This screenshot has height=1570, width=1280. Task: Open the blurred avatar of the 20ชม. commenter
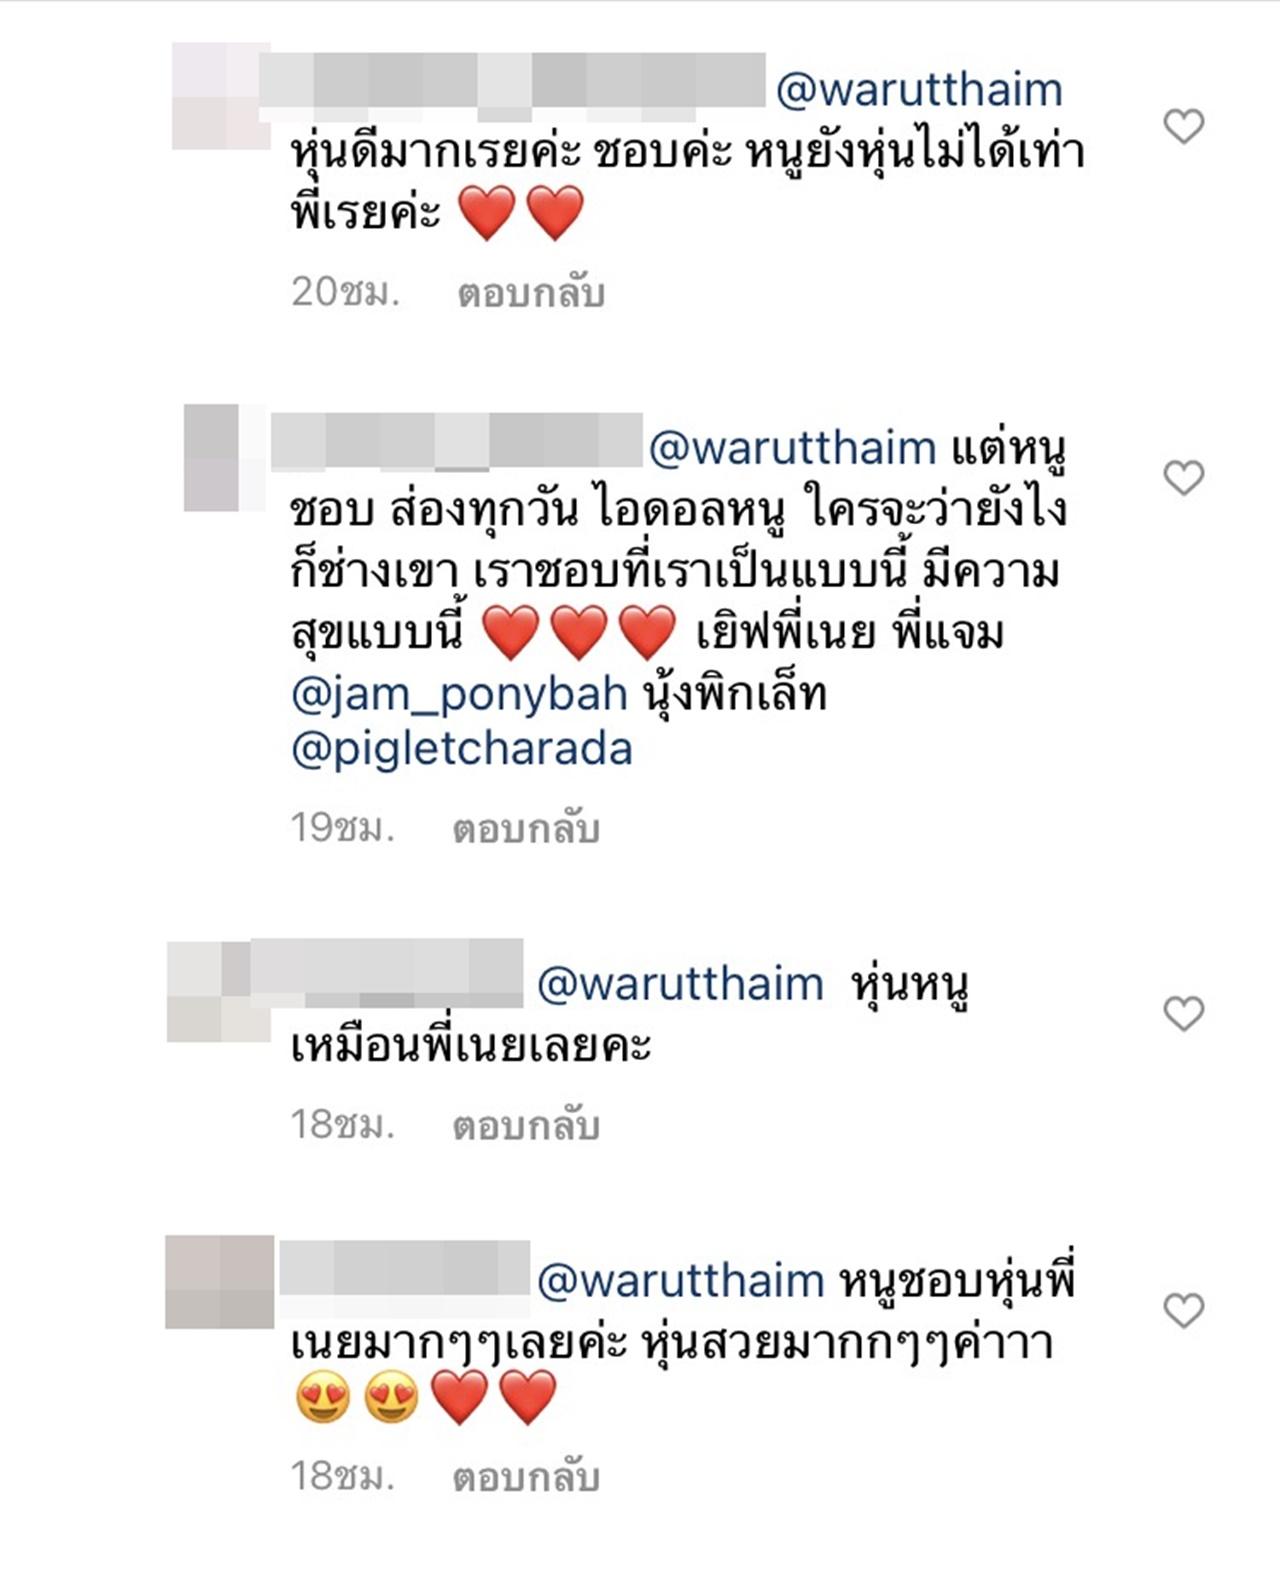tap(220, 96)
